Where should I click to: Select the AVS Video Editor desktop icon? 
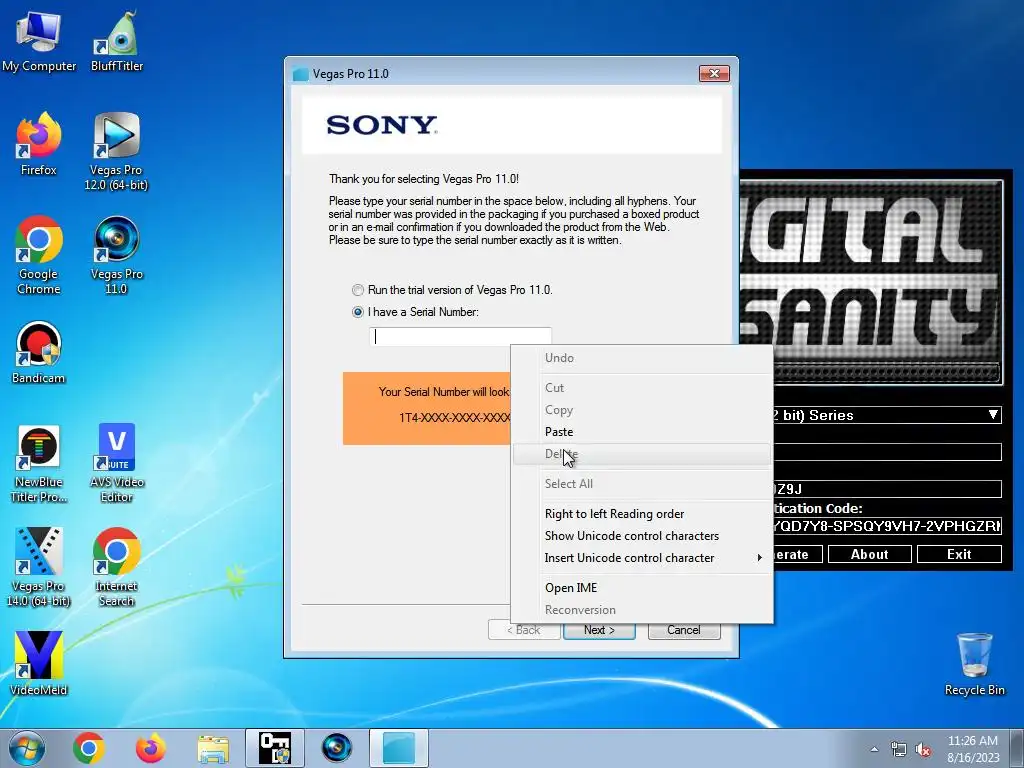pos(117,464)
